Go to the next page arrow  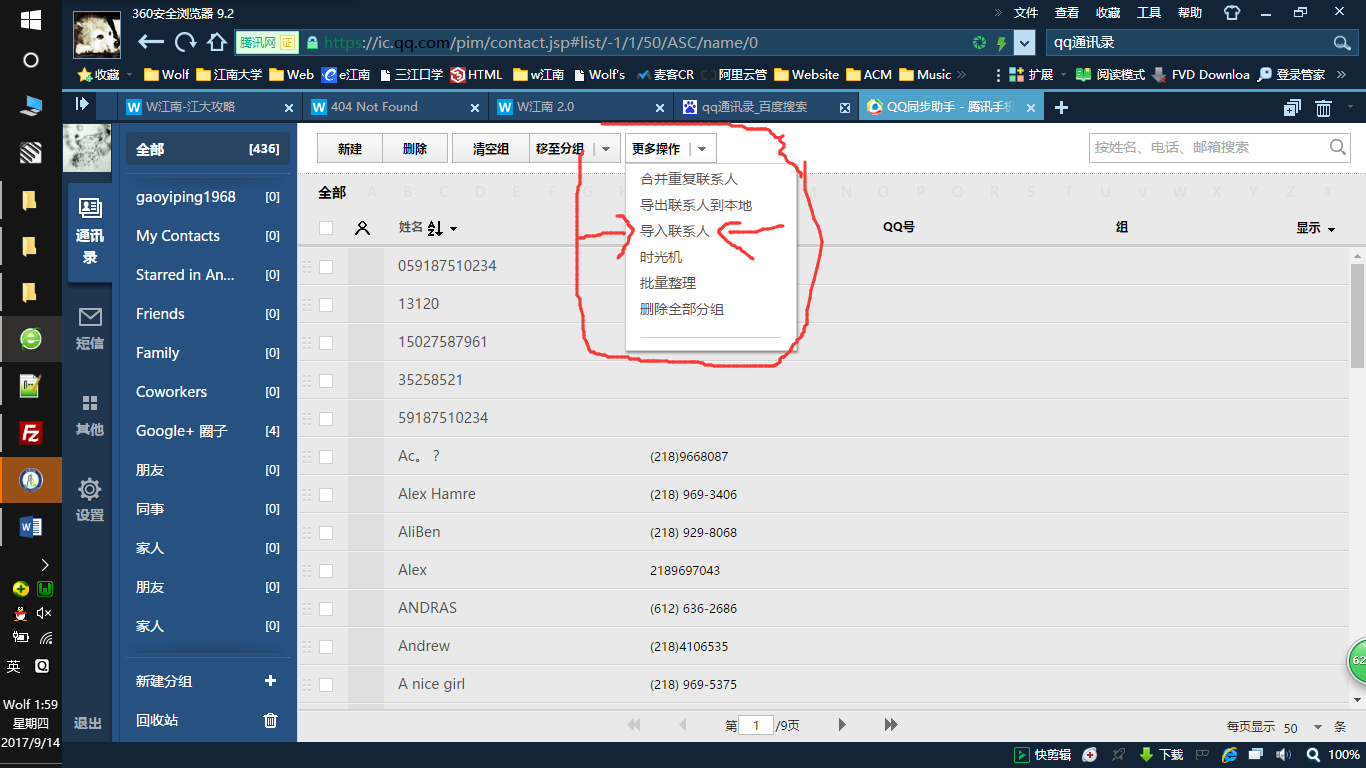point(842,725)
